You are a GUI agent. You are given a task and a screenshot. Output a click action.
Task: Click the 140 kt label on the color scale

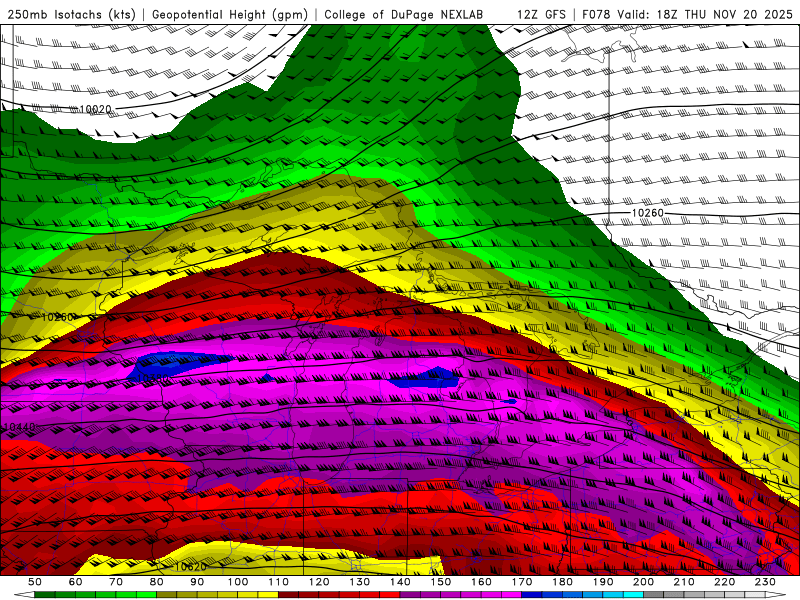tap(400, 582)
